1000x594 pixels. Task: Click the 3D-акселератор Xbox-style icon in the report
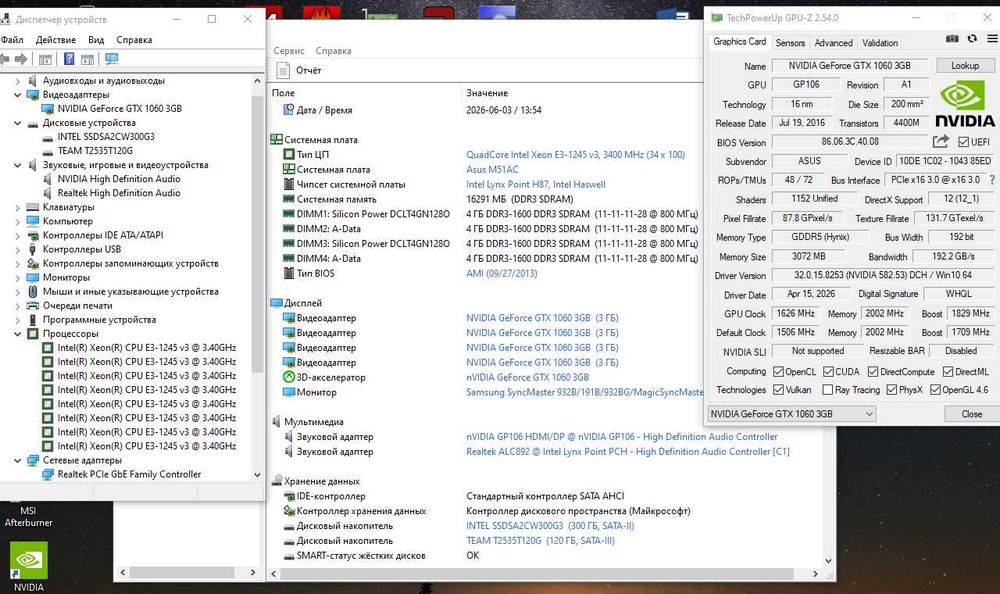[288, 377]
